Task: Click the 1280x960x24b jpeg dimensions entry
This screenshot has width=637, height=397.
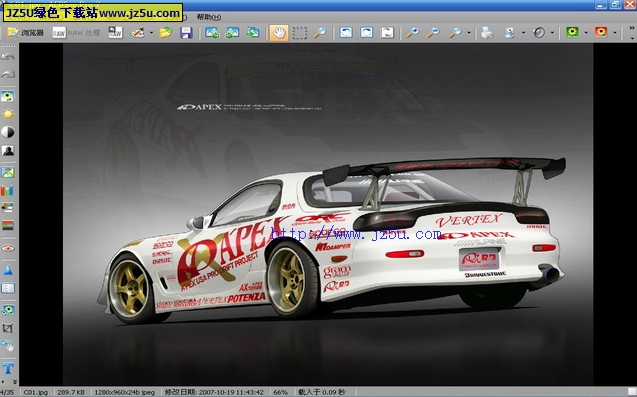Action: click(125, 393)
